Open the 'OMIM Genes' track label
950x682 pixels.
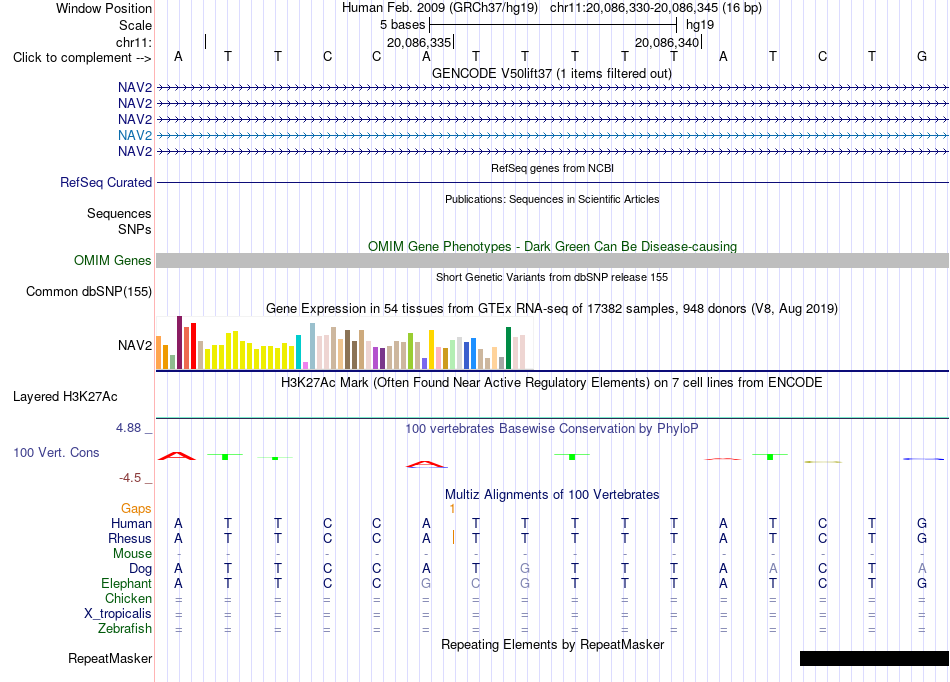tap(113, 260)
